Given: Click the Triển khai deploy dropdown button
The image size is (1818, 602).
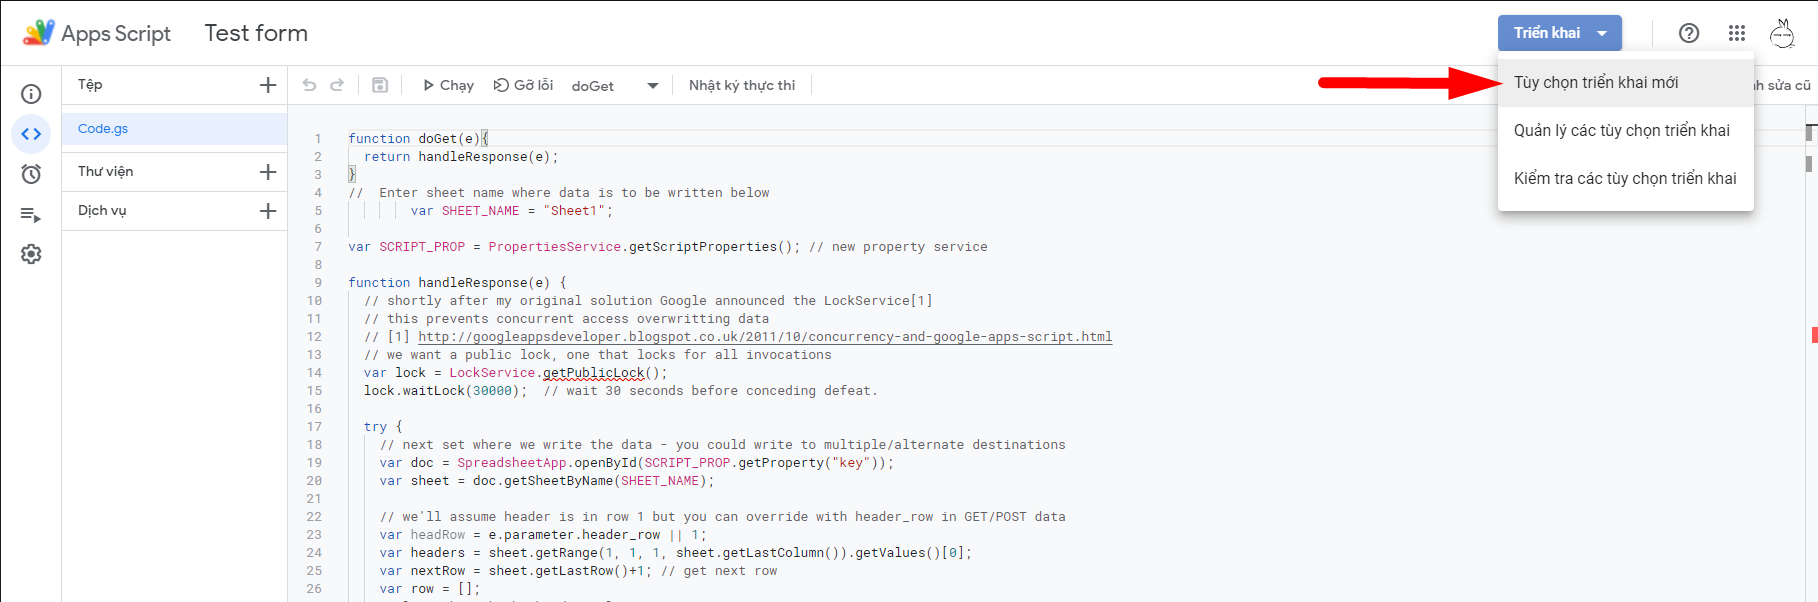Looking at the screenshot, I should pyautogui.click(x=1559, y=33).
